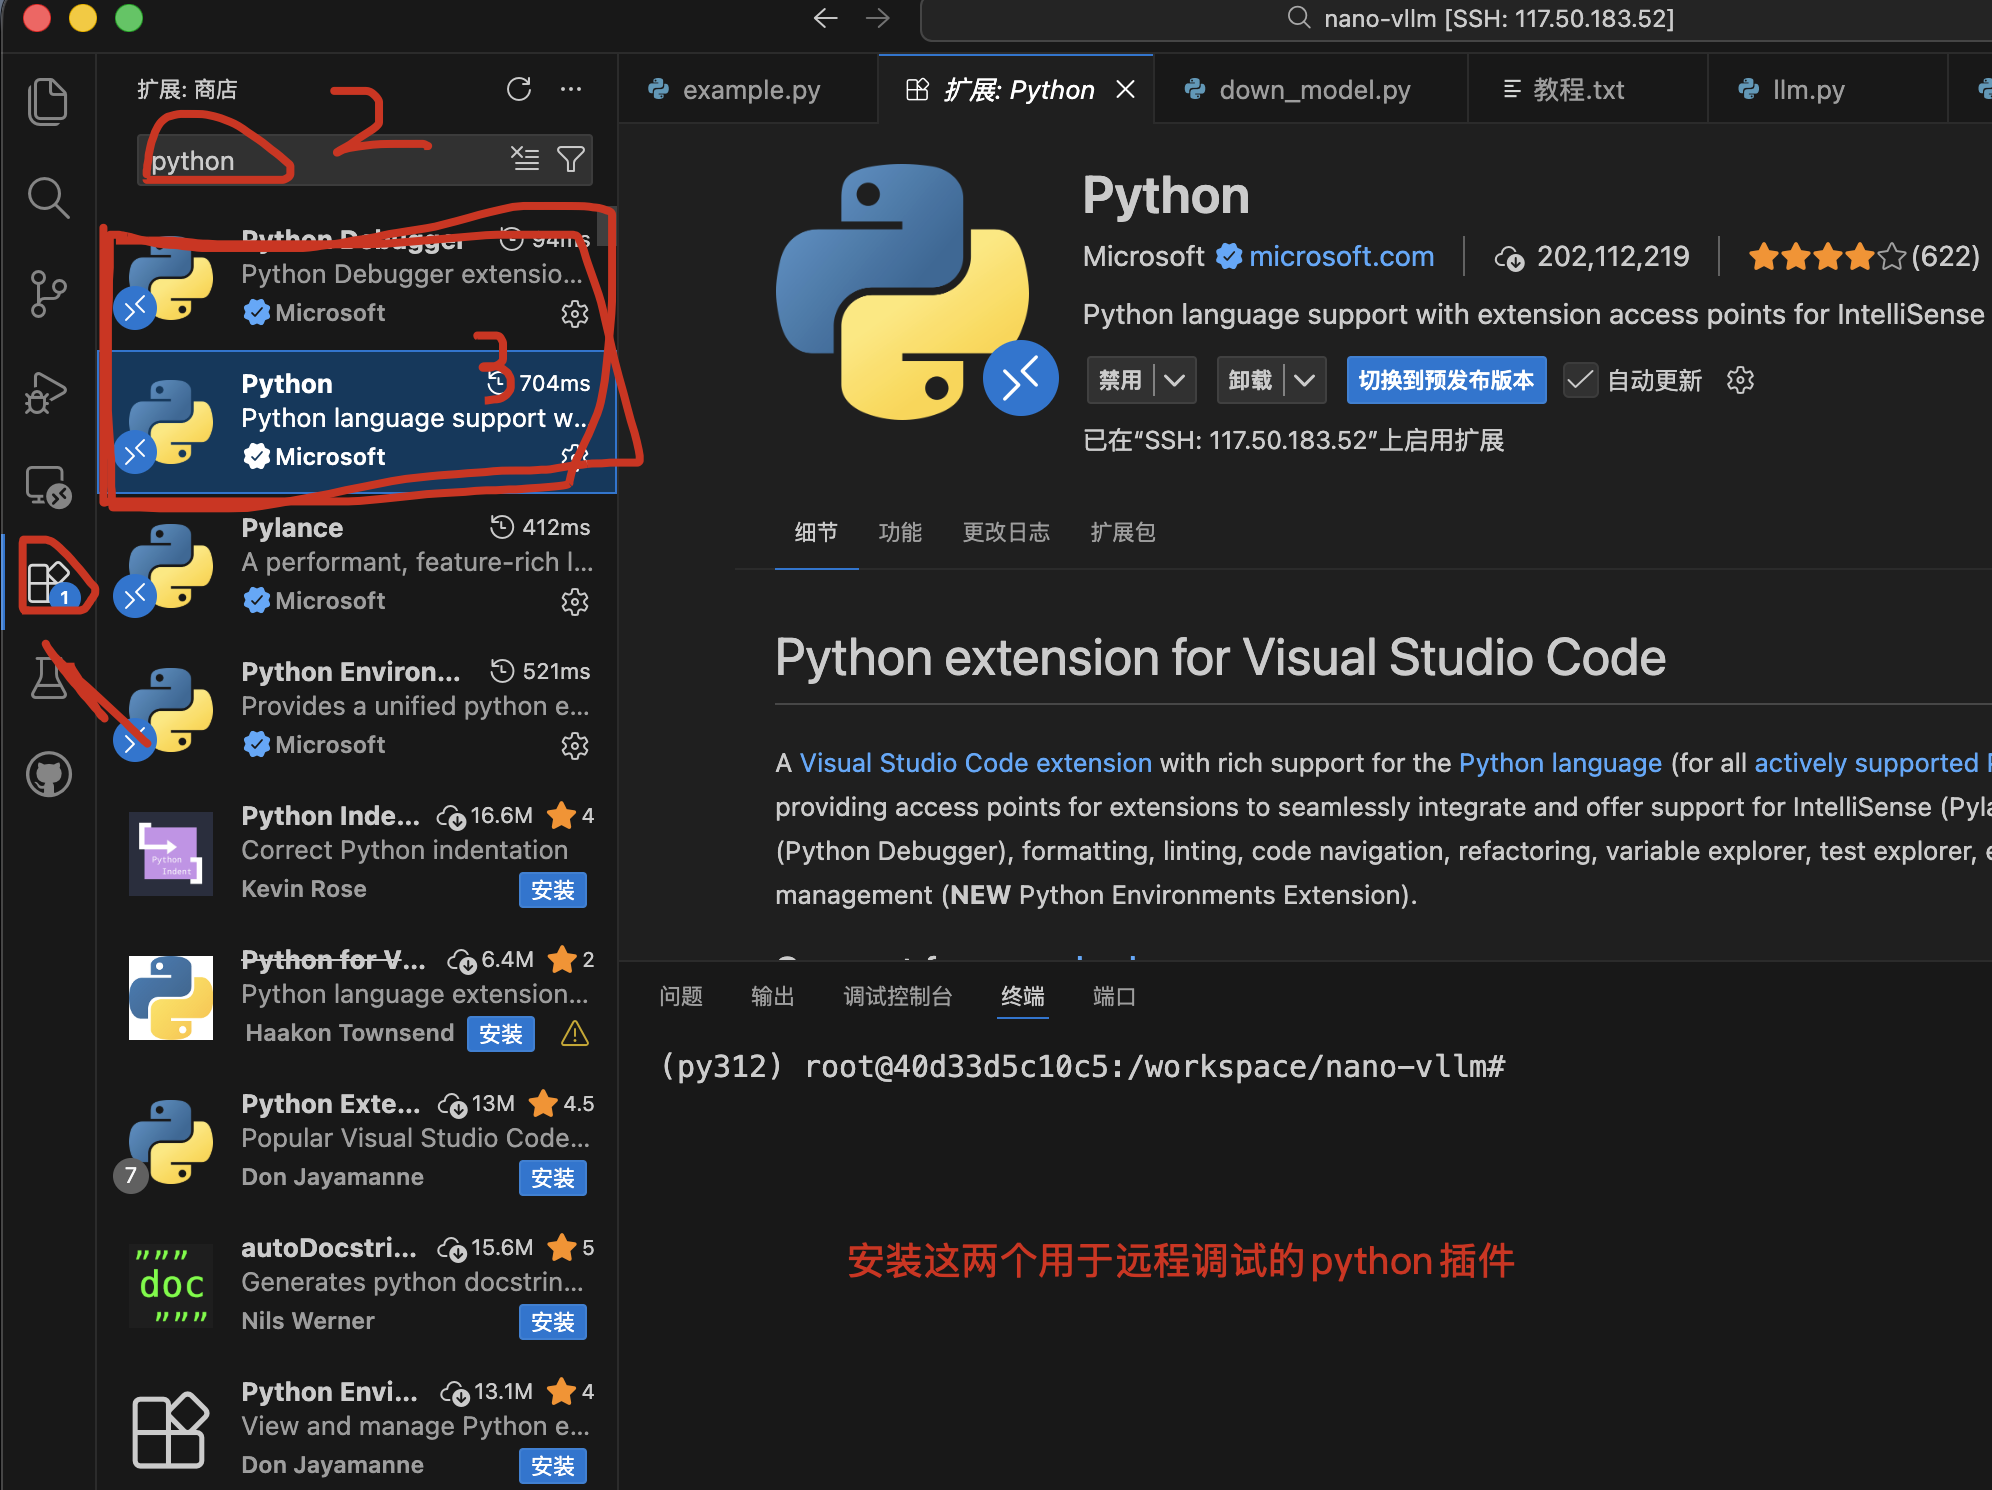Refresh the extensions marketplace list

click(x=518, y=89)
